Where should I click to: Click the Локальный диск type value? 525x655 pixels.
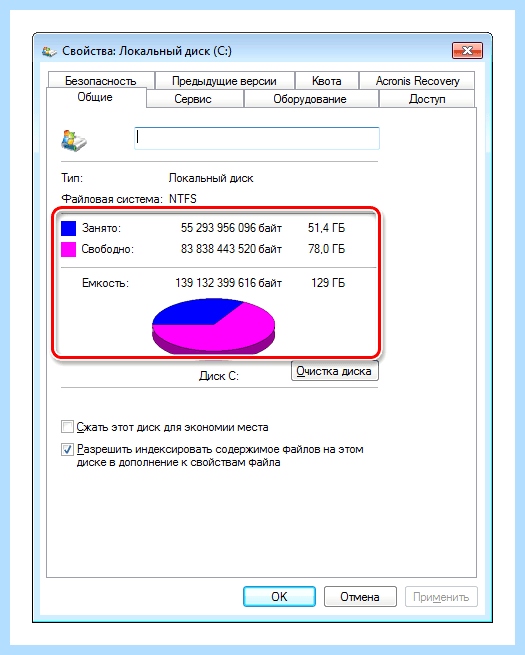[x=211, y=178]
